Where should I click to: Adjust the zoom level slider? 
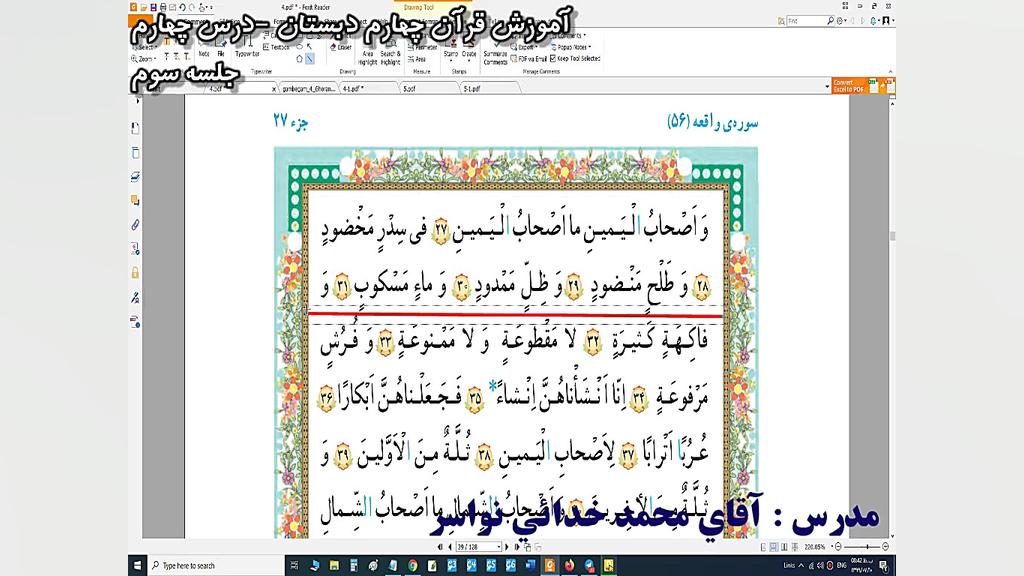(867, 545)
